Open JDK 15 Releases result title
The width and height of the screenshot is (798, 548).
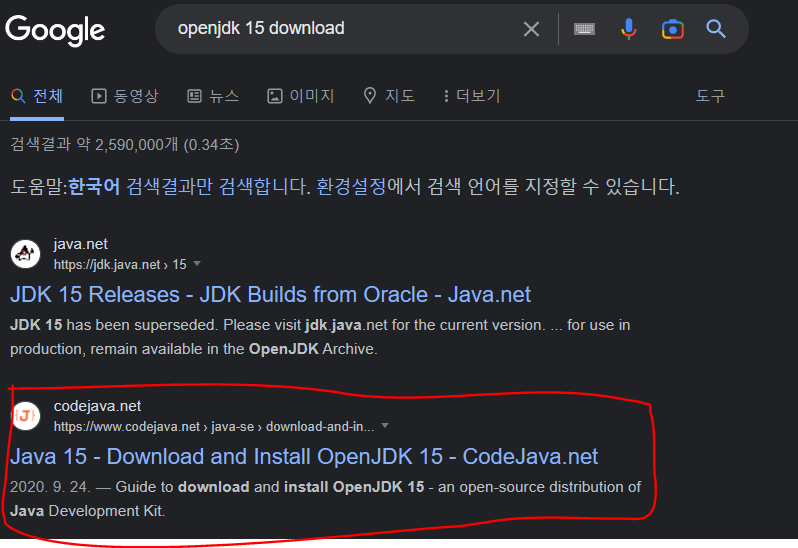click(270, 295)
